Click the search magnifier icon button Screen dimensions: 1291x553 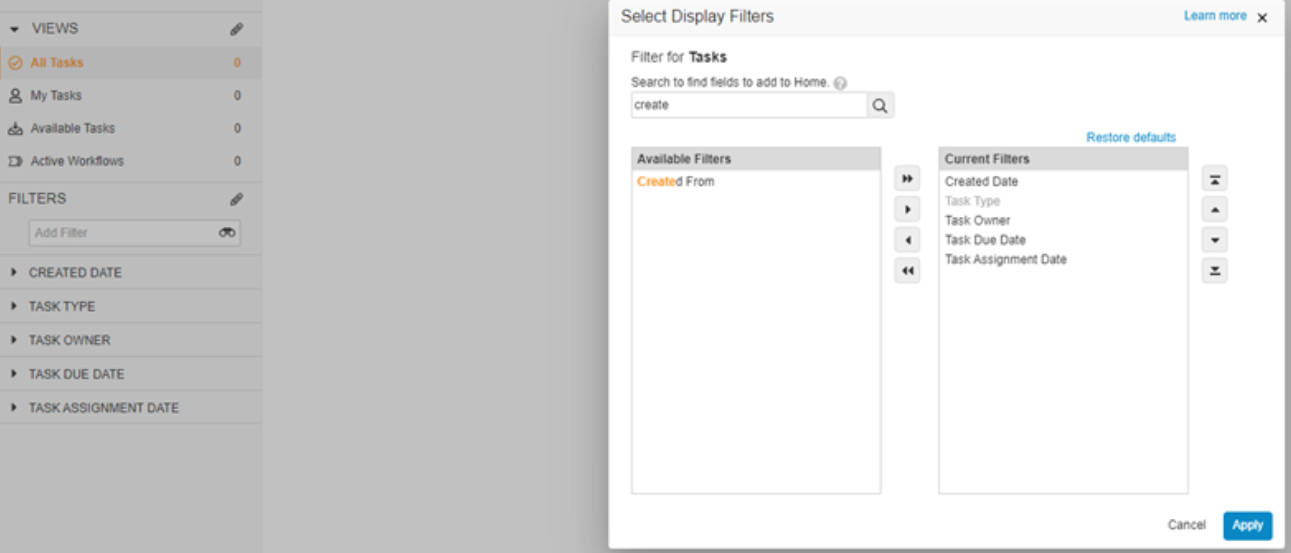coord(880,105)
